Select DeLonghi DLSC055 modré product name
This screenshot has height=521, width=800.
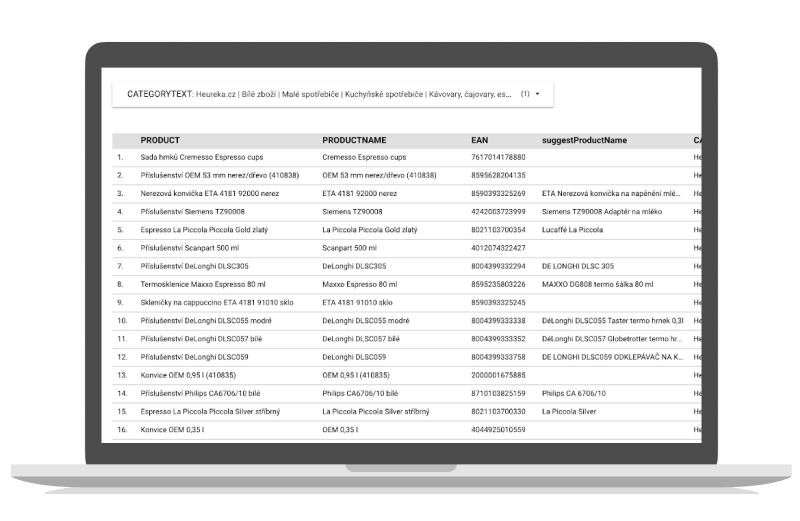(366, 321)
